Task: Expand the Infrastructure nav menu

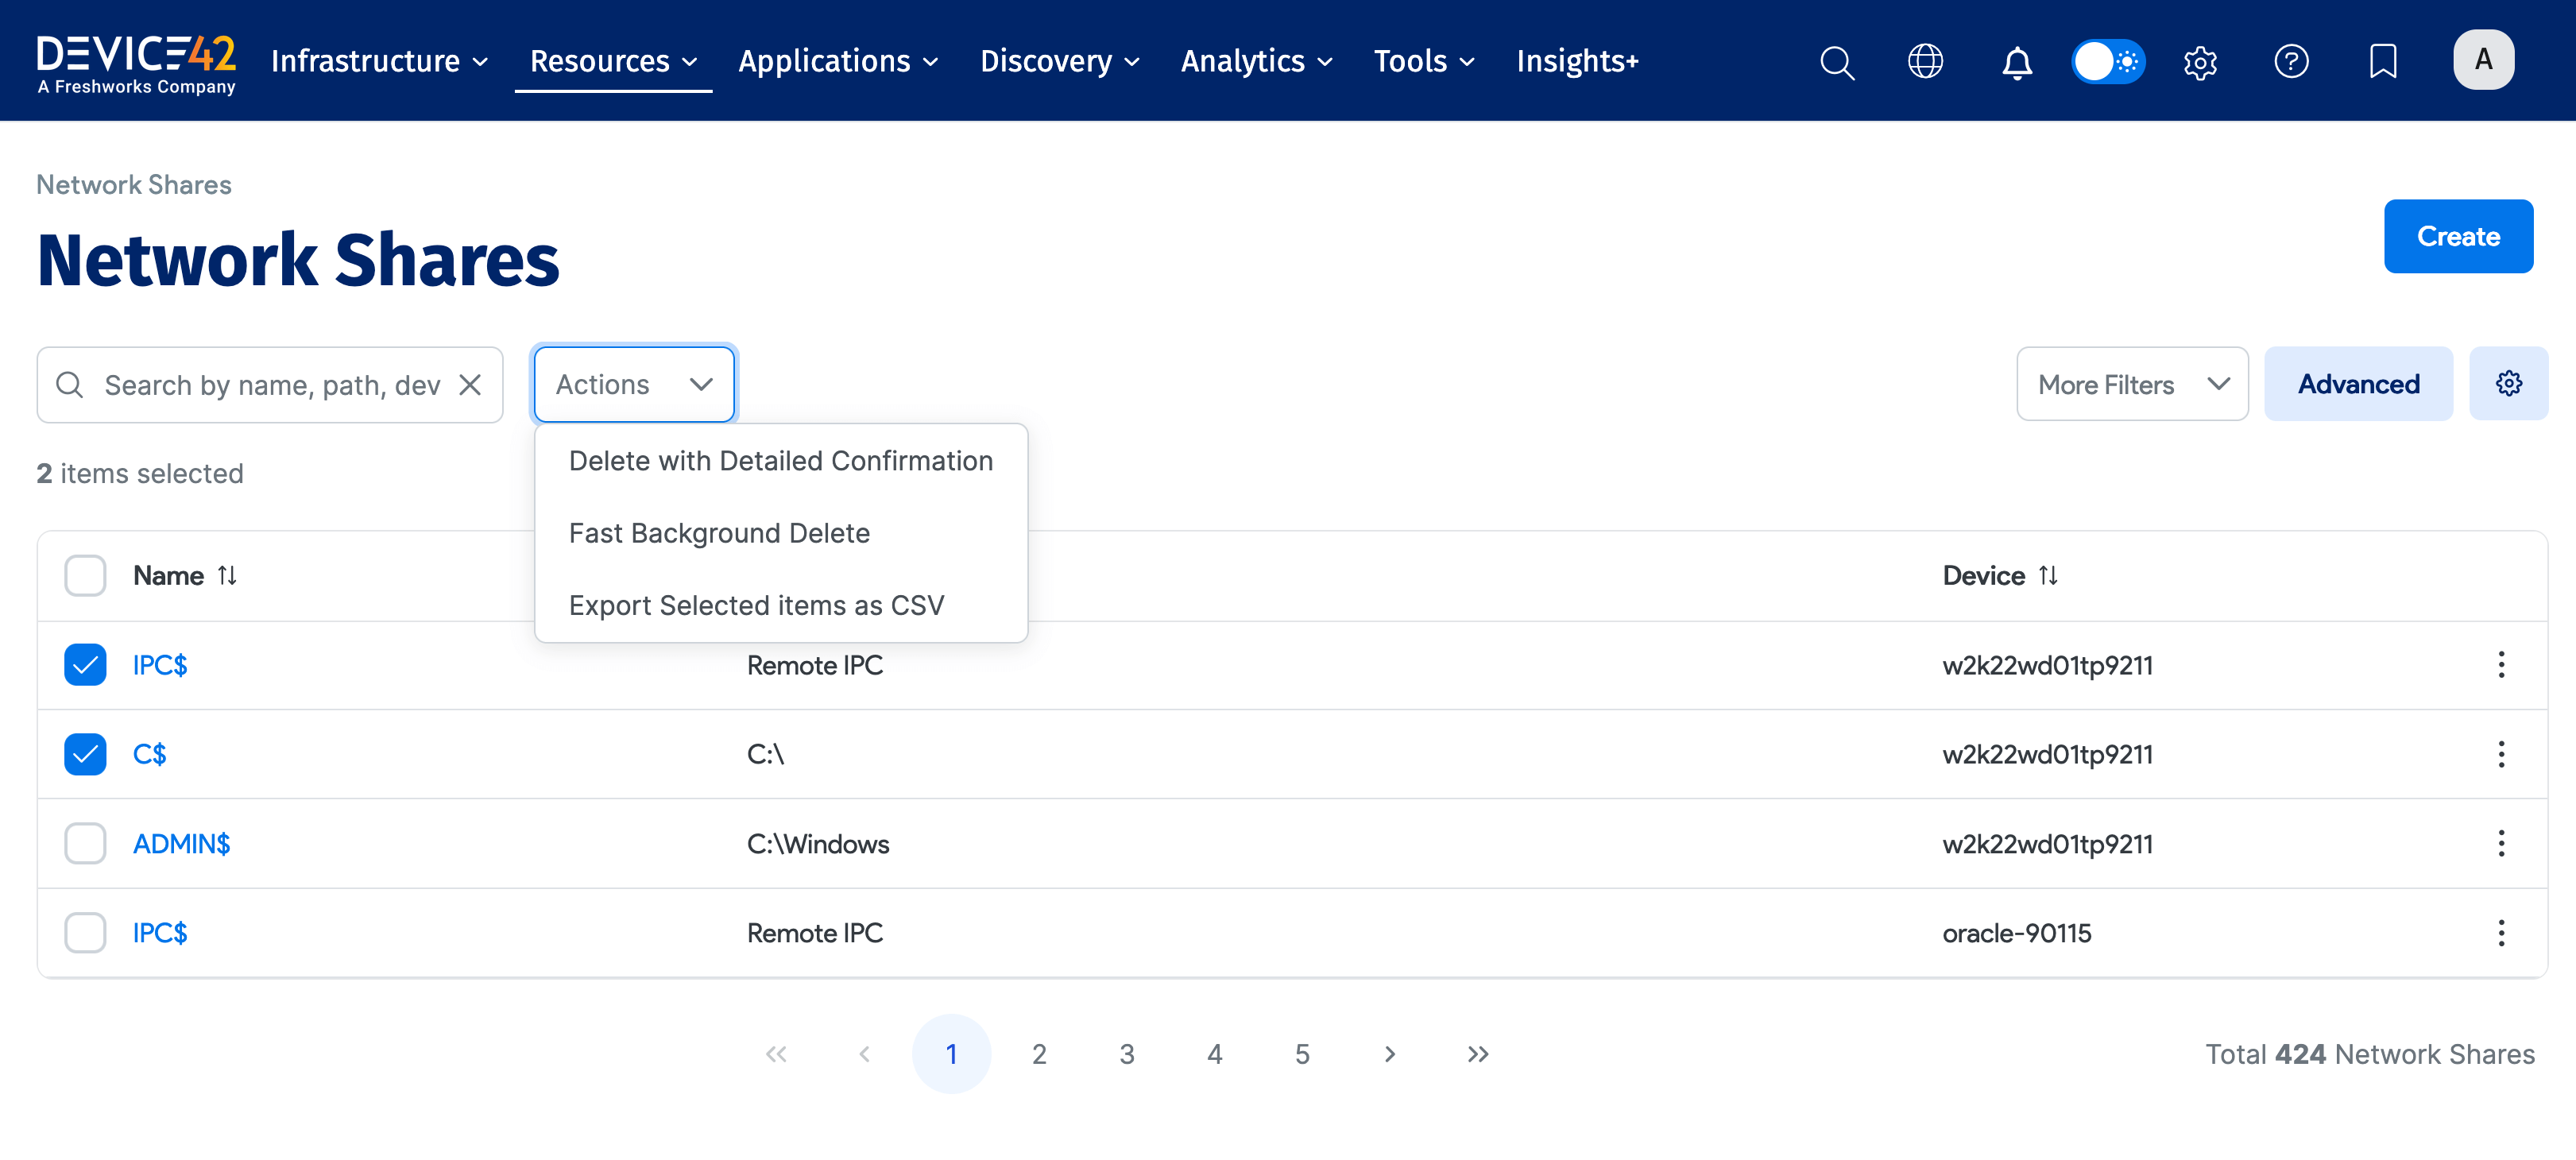Action: (x=380, y=62)
